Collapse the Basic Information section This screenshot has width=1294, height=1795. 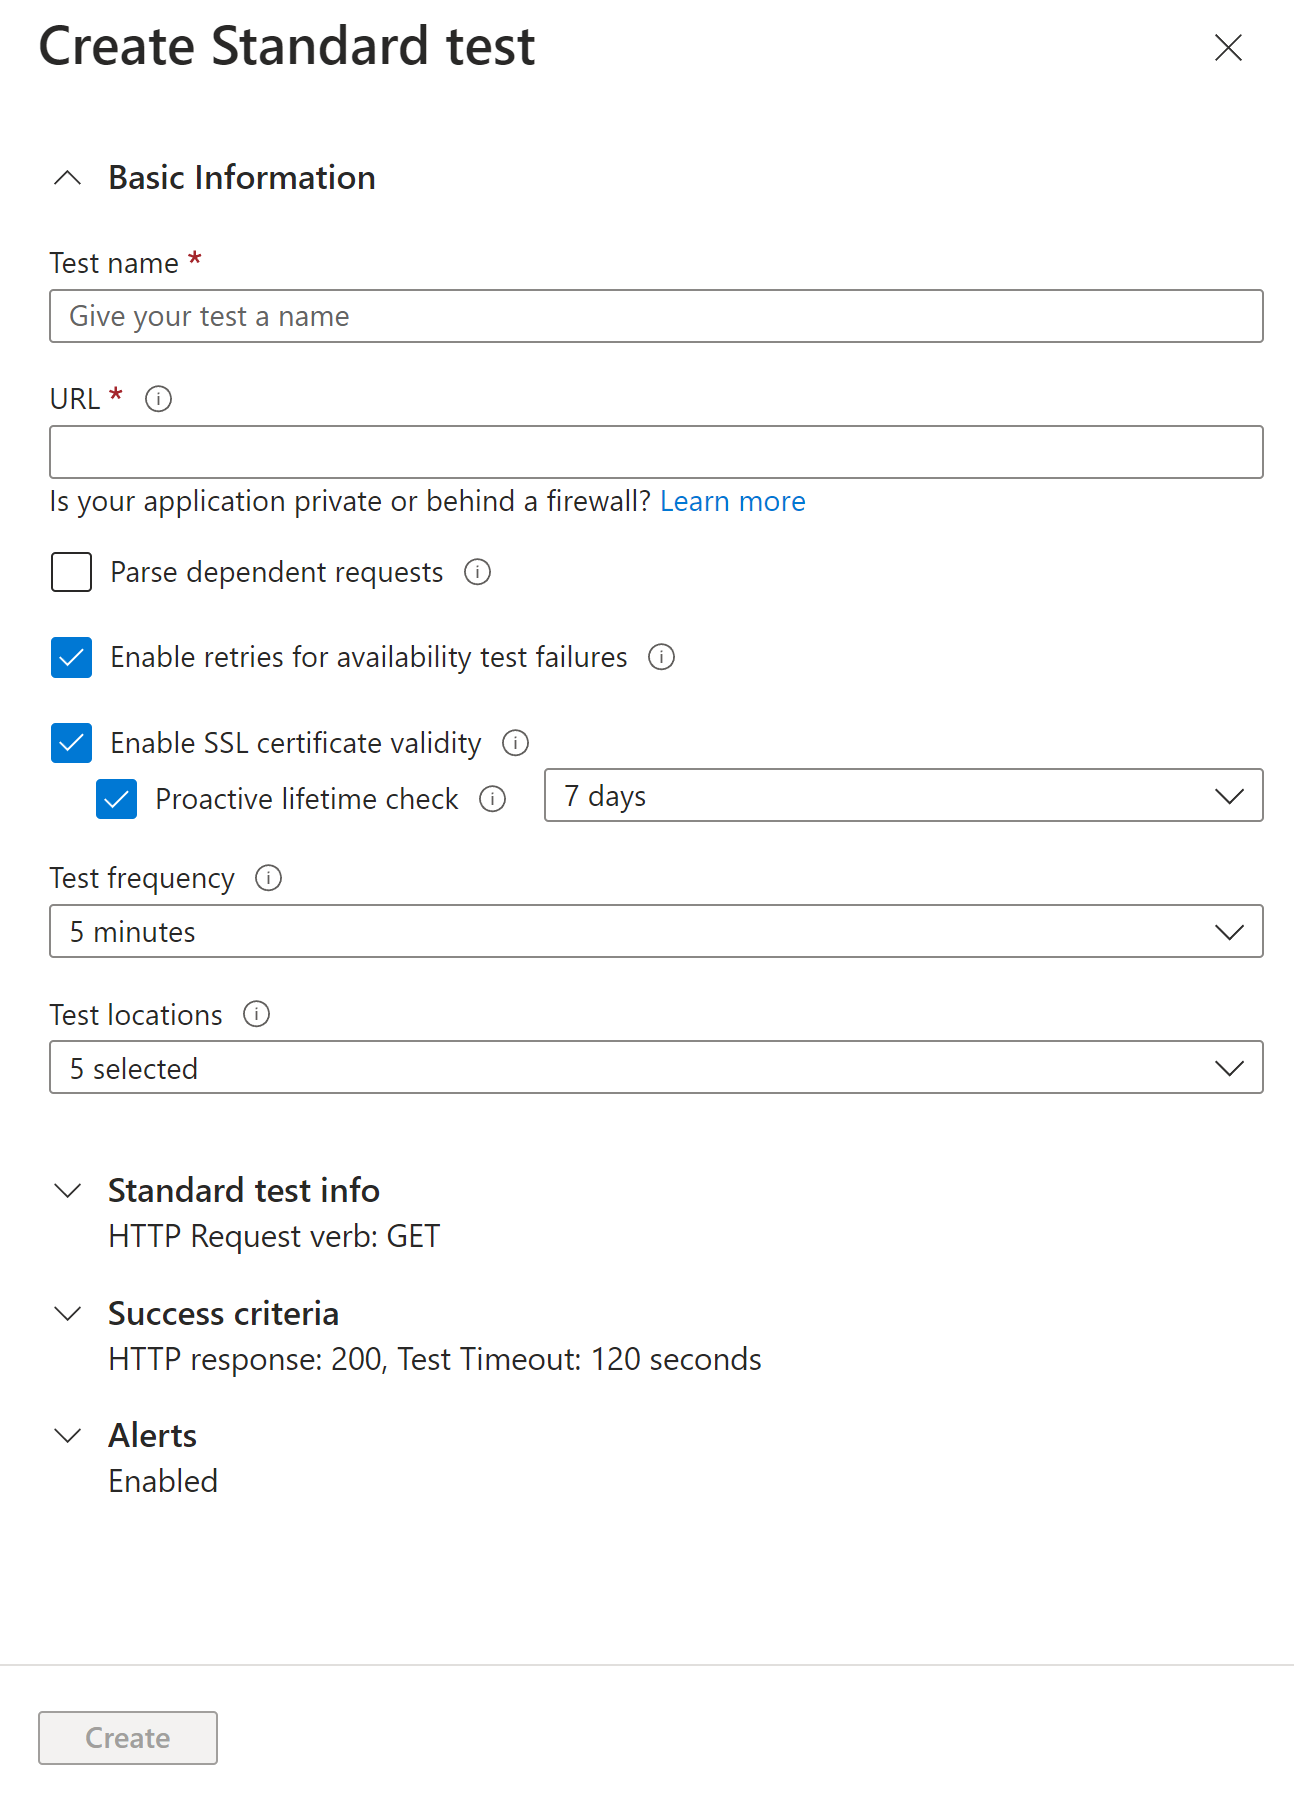pyautogui.click(x=68, y=178)
